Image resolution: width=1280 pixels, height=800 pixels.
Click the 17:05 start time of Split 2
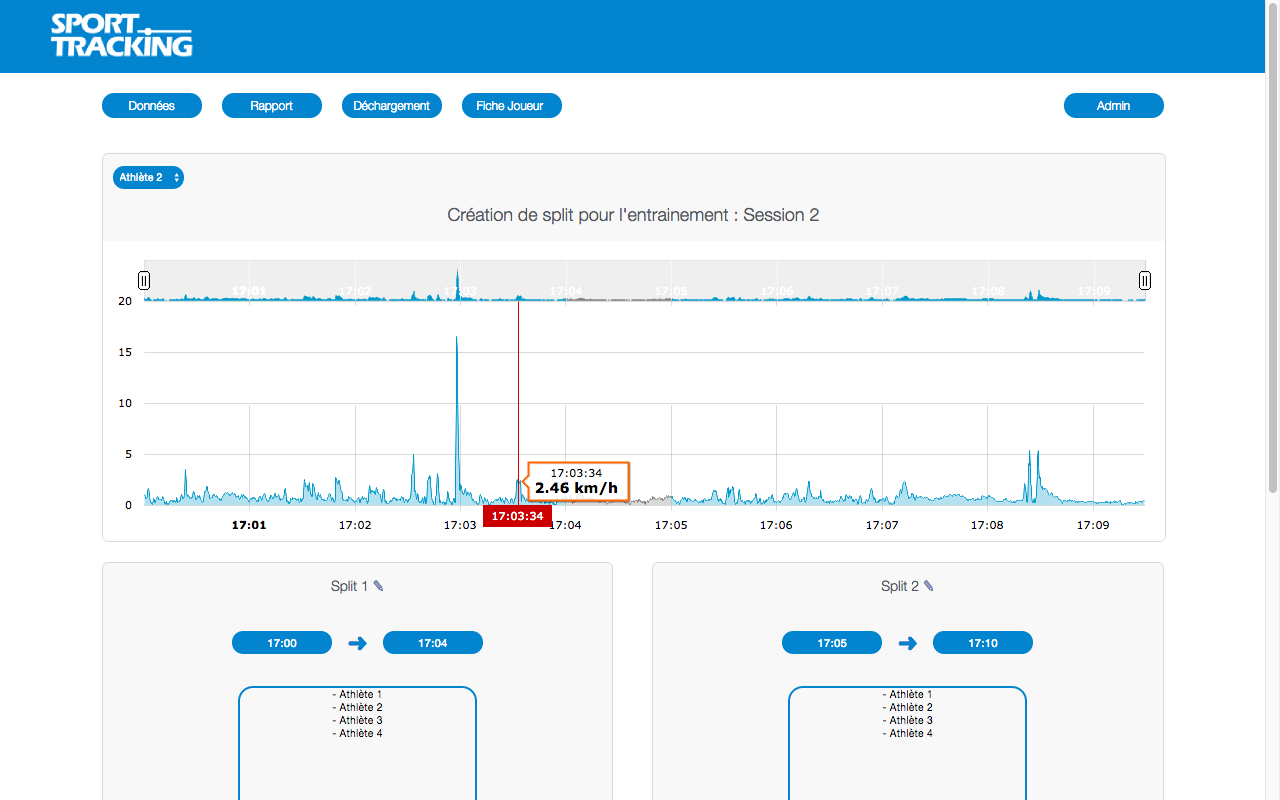click(x=832, y=643)
